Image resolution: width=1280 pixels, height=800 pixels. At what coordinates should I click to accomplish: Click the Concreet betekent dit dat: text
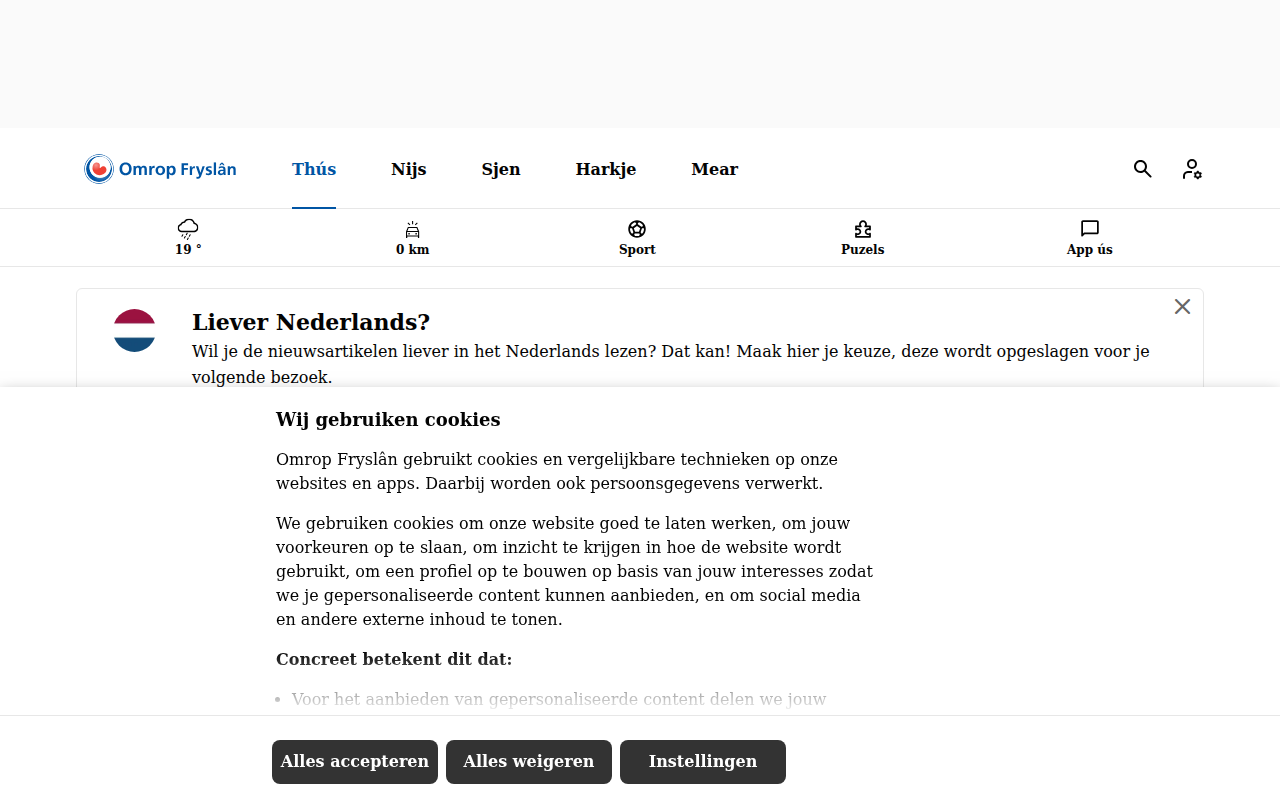click(x=394, y=659)
